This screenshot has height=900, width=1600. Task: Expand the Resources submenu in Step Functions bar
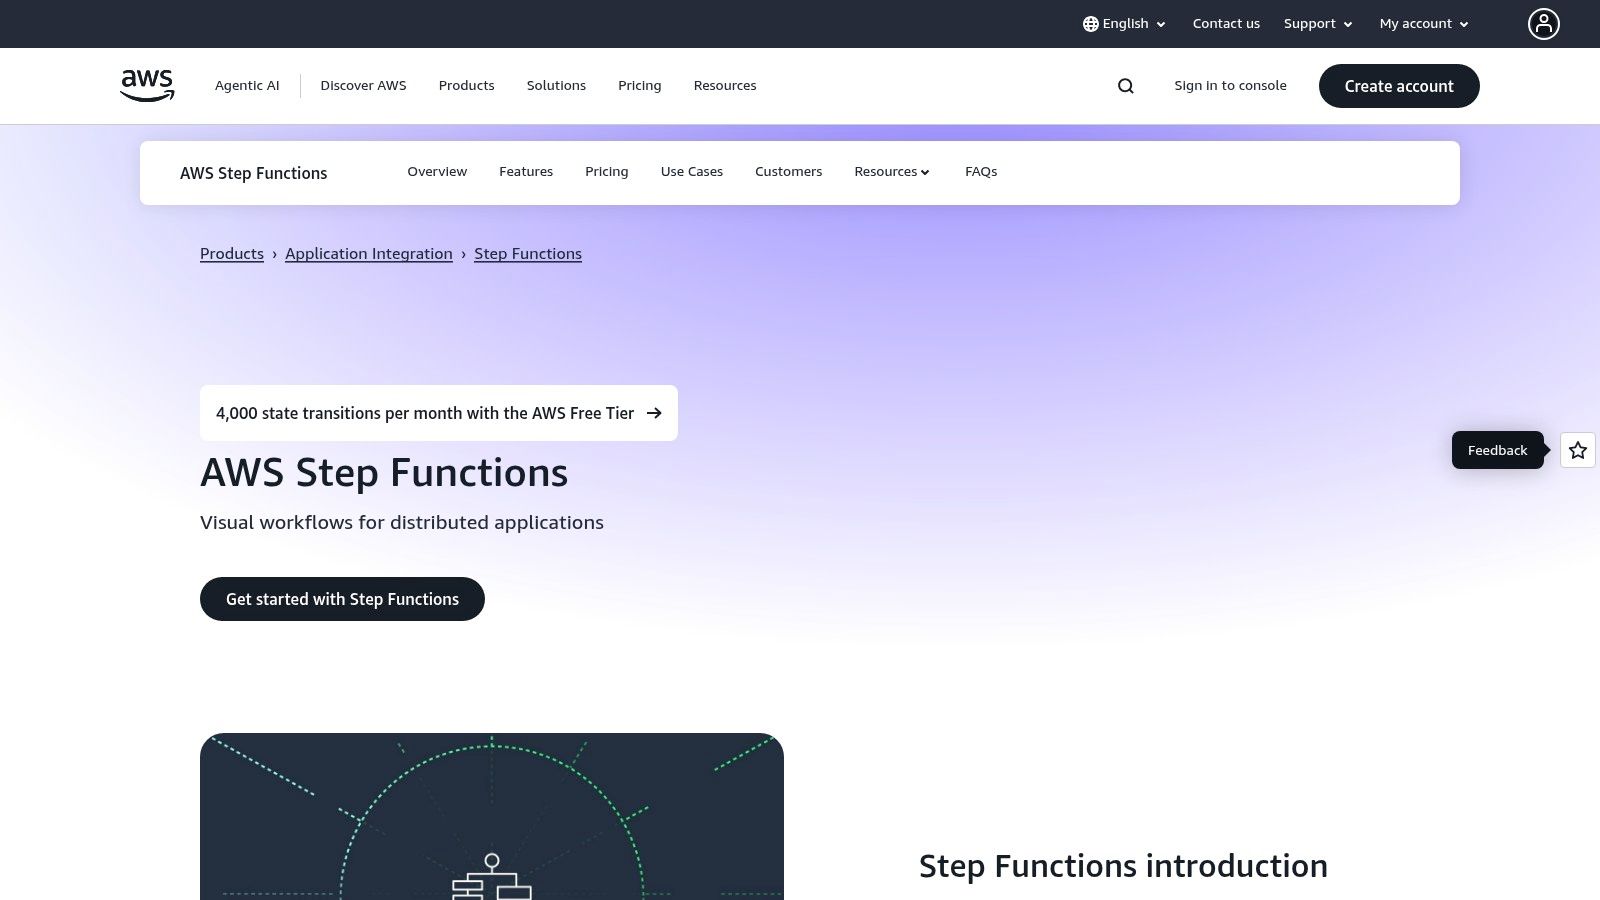click(x=892, y=172)
